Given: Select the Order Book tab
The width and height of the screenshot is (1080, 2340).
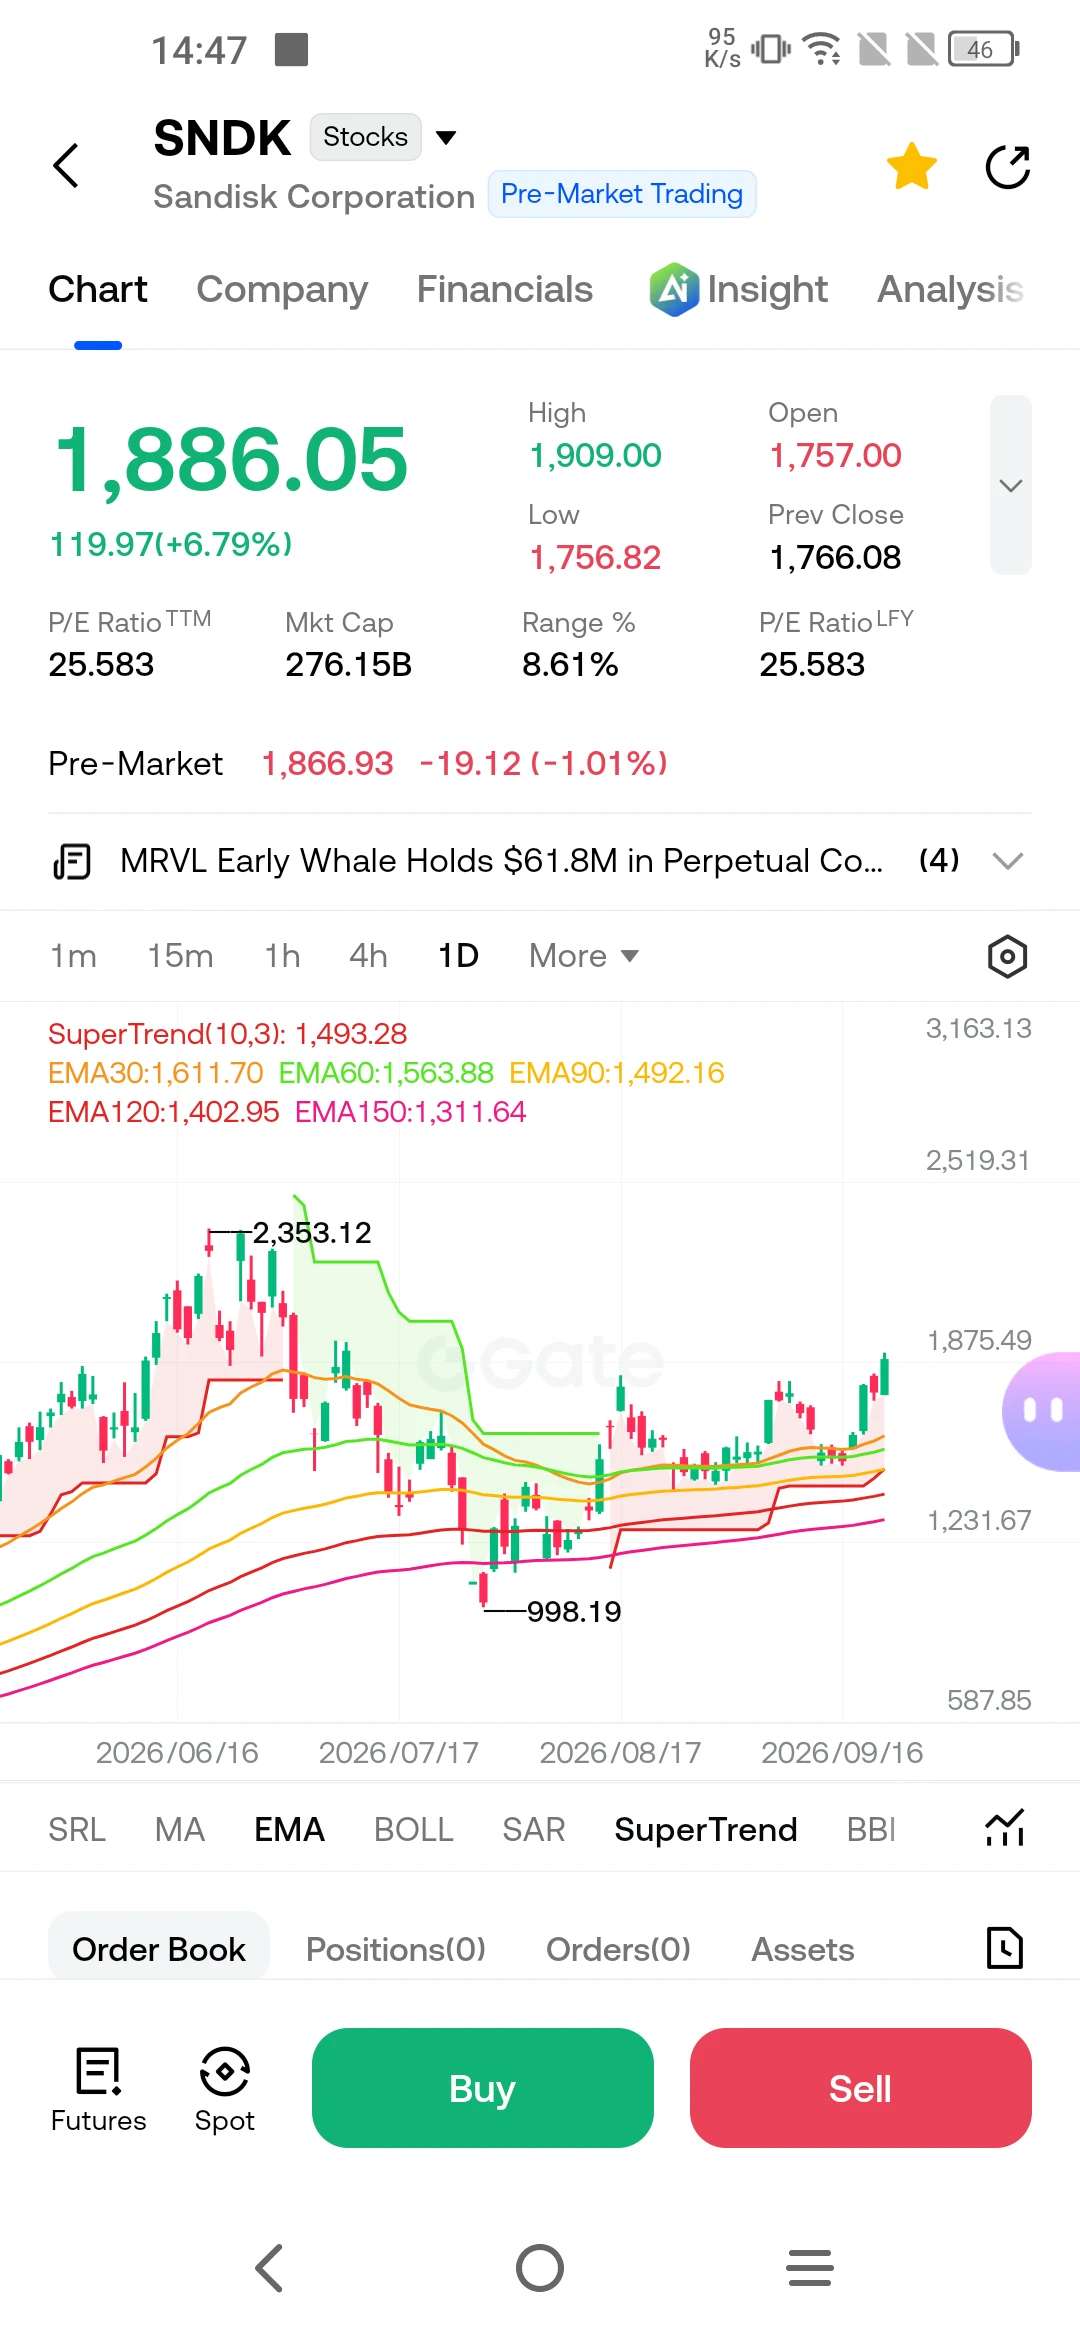Looking at the screenshot, I should point(159,1948).
